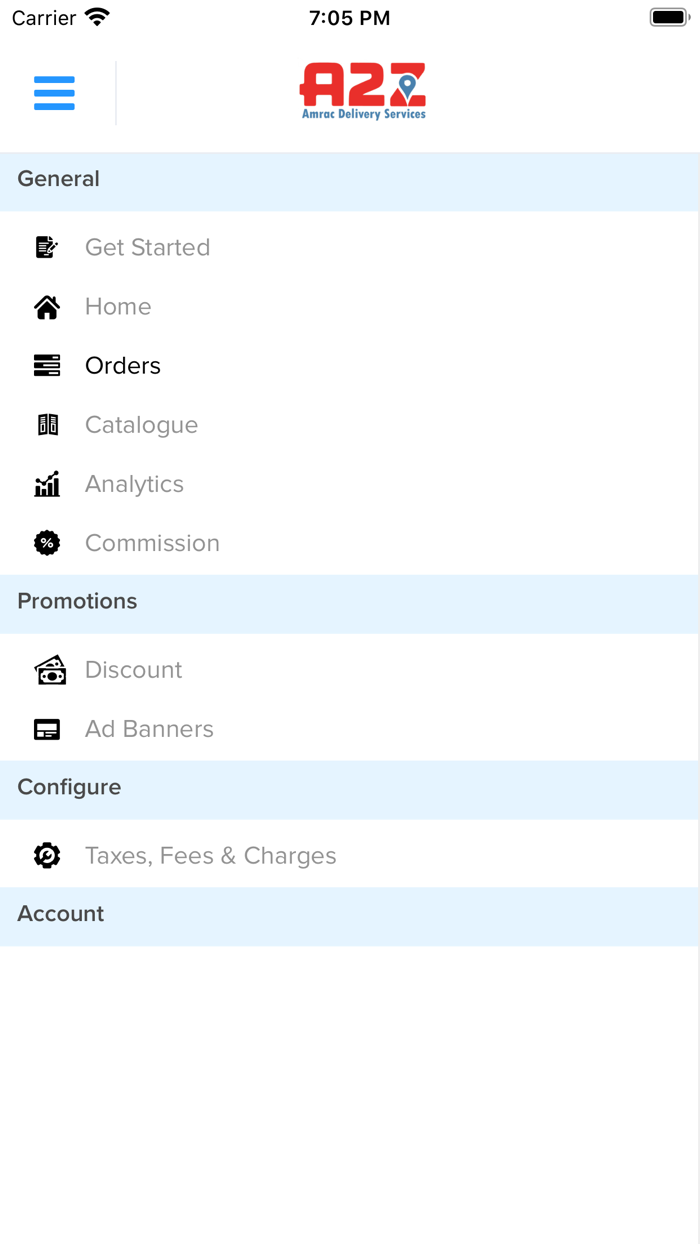Open the Get Started page
Viewport: 700px width, 1244px height.
147,247
